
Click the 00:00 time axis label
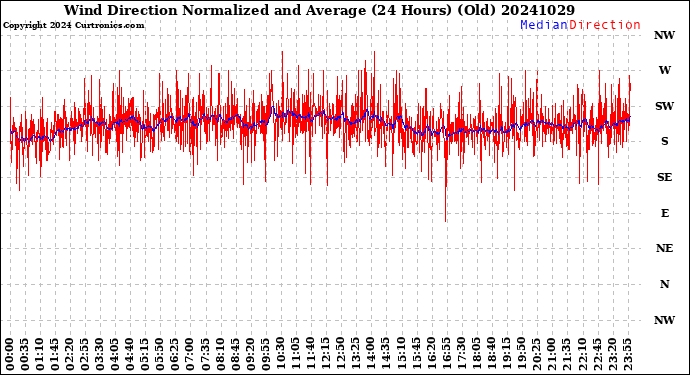[x=10, y=354]
